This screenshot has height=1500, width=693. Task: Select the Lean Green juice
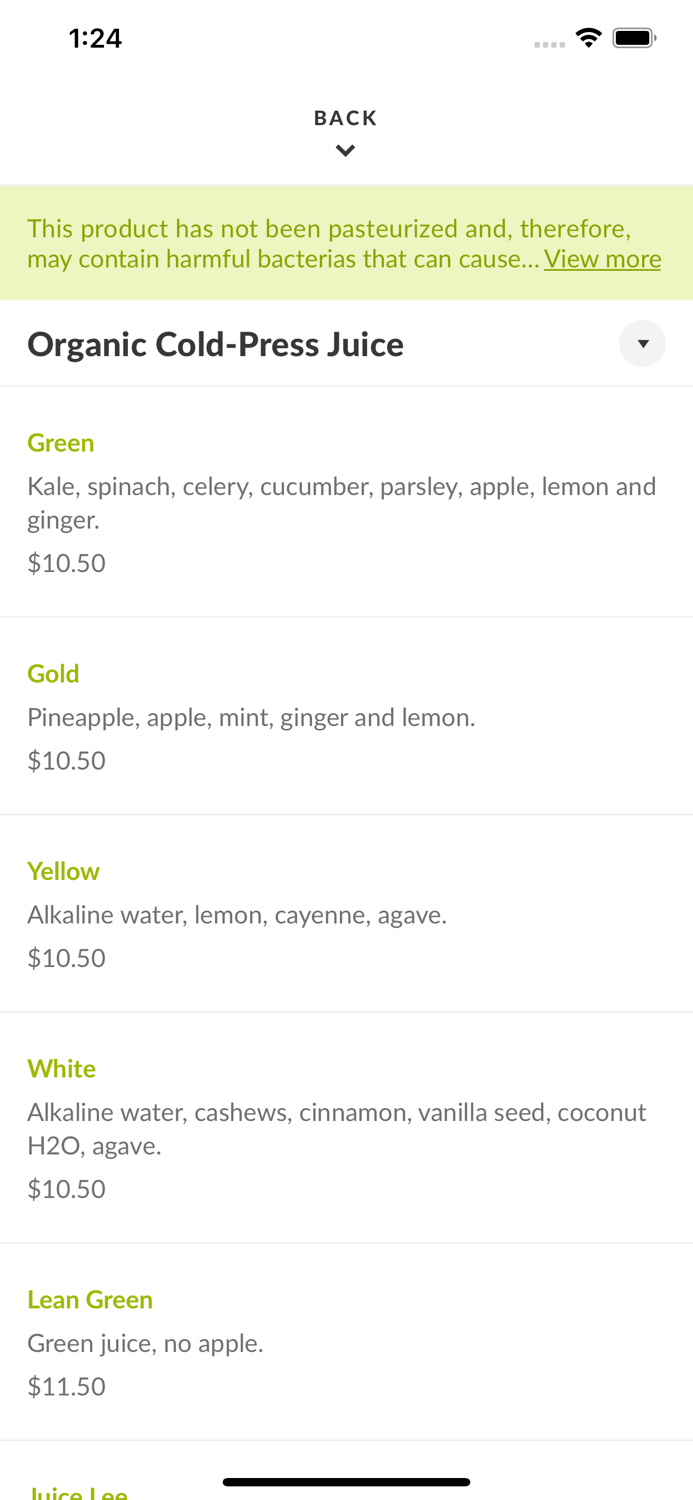pyautogui.click(x=90, y=1299)
